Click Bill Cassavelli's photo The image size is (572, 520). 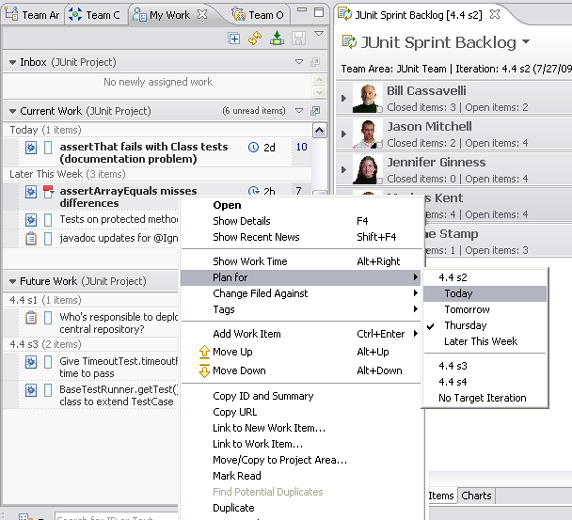pyautogui.click(x=368, y=98)
